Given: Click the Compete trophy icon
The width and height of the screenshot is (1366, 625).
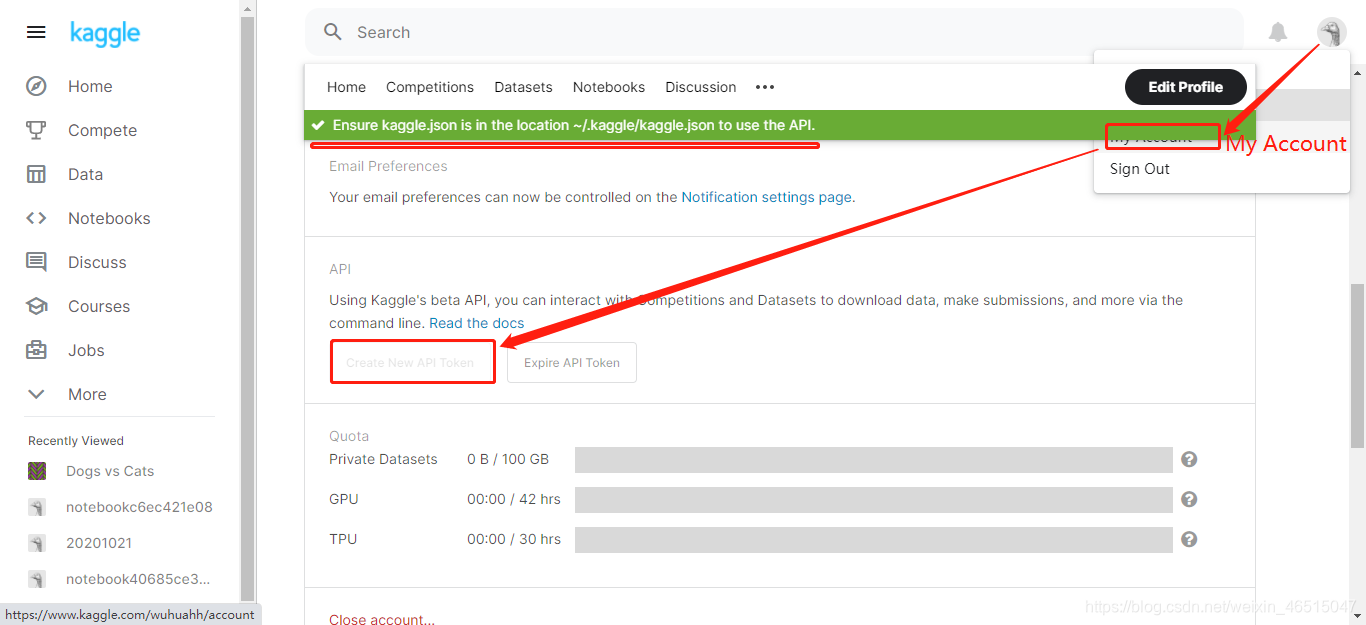Looking at the screenshot, I should 36,130.
